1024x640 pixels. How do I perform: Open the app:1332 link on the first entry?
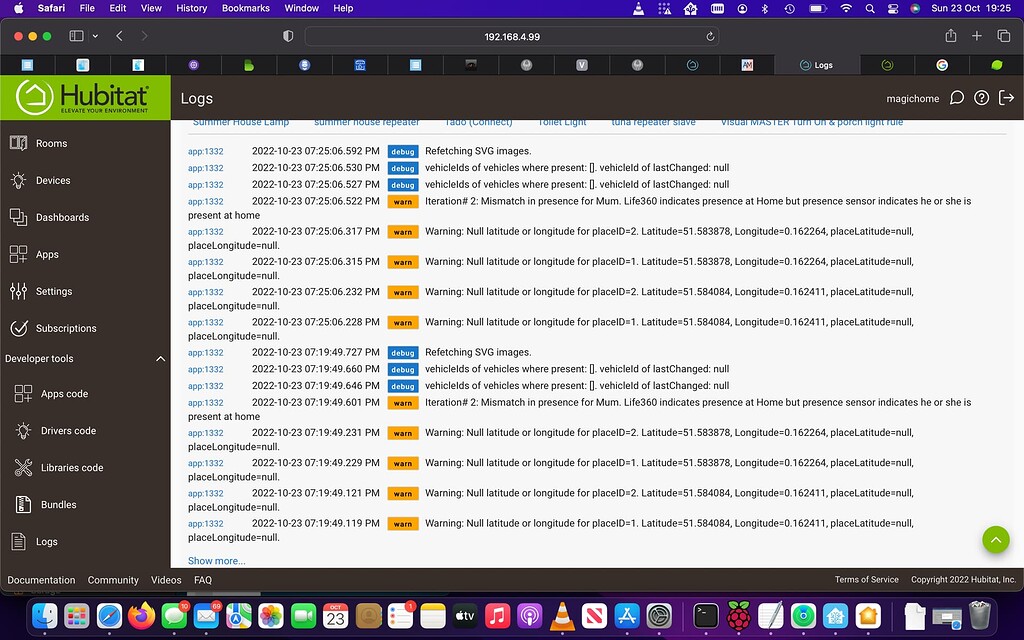click(x=205, y=151)
